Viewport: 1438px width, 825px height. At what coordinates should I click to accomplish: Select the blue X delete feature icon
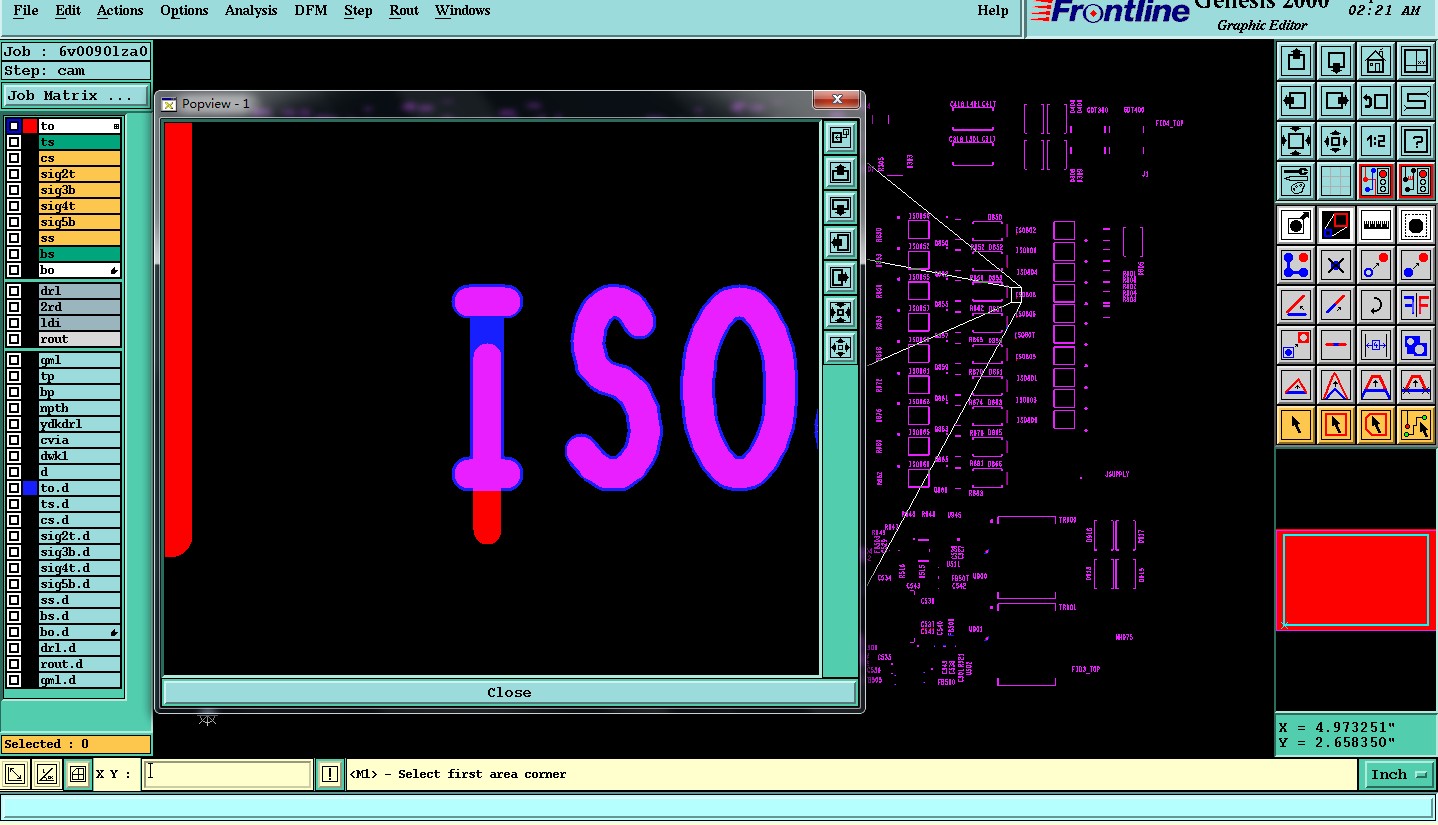click(x=1336, y=265)
